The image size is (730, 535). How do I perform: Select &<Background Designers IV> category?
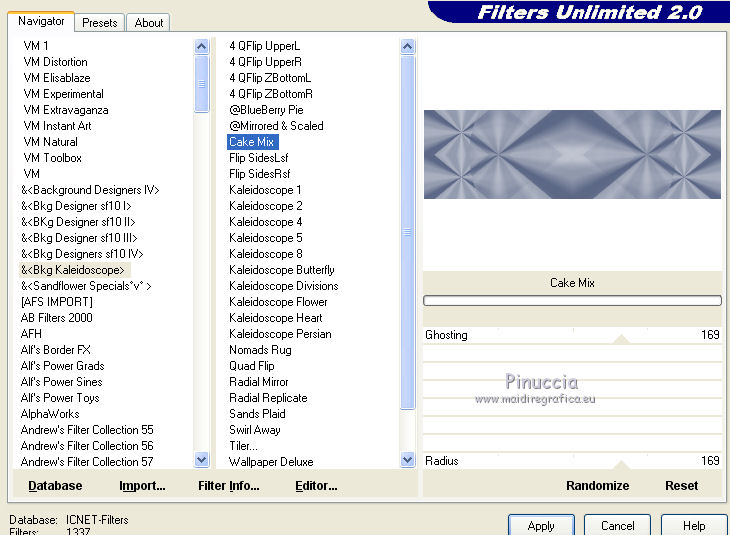pos(90,190)
